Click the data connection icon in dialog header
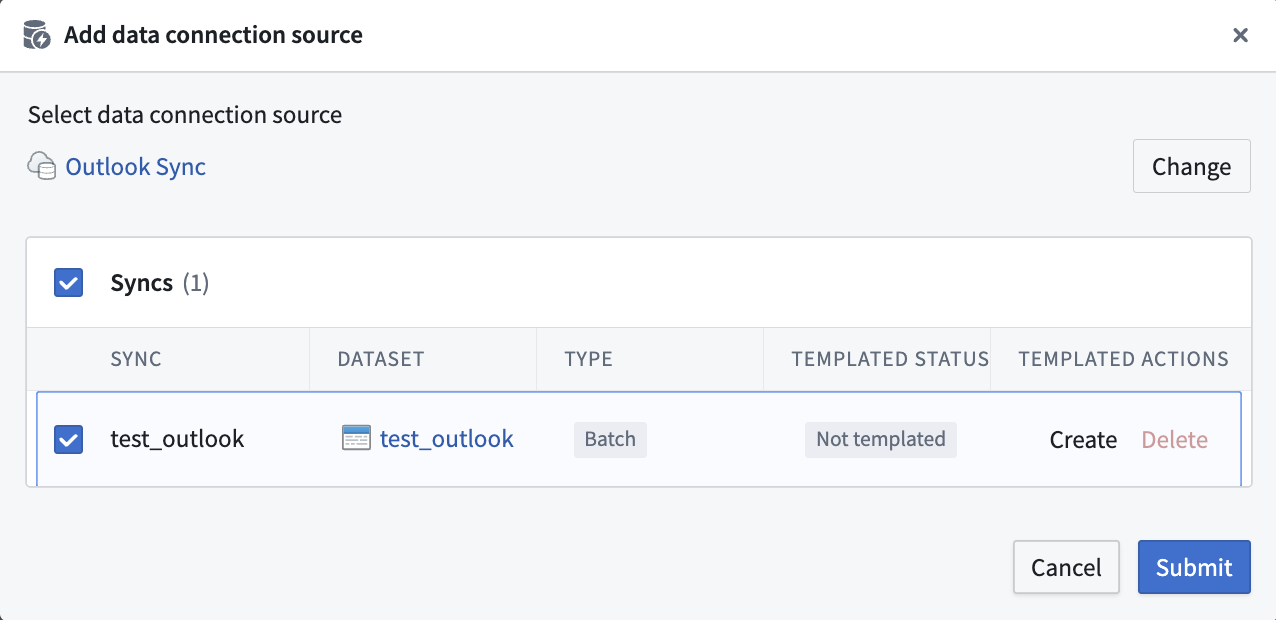Image resolution: width=1276 pixels, height=620 pixels. (37, 36)
